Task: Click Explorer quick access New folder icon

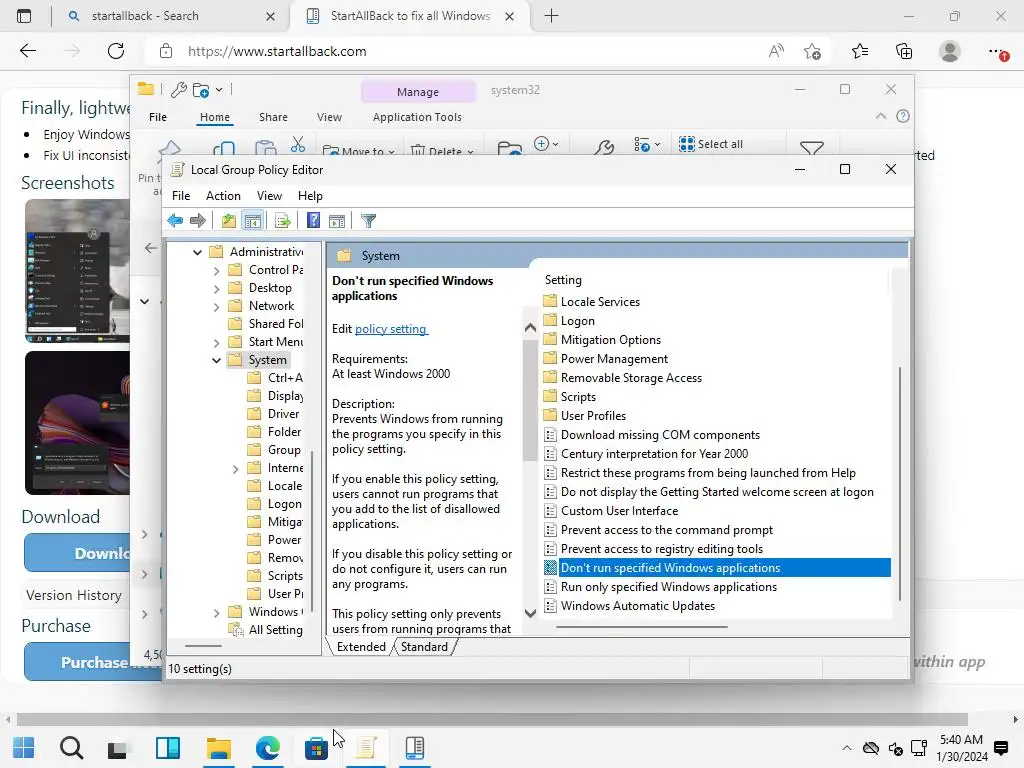Action: coord(201,90)
